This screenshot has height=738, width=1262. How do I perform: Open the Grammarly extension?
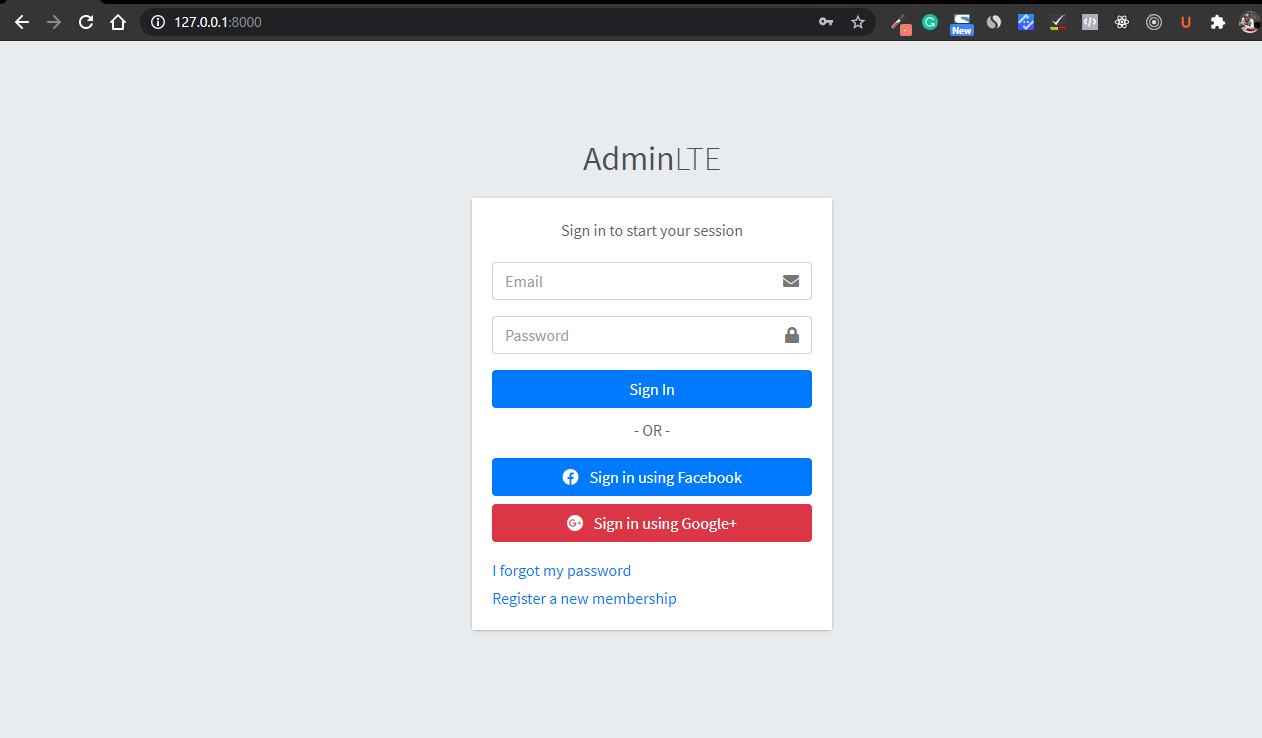coord(929,21)
